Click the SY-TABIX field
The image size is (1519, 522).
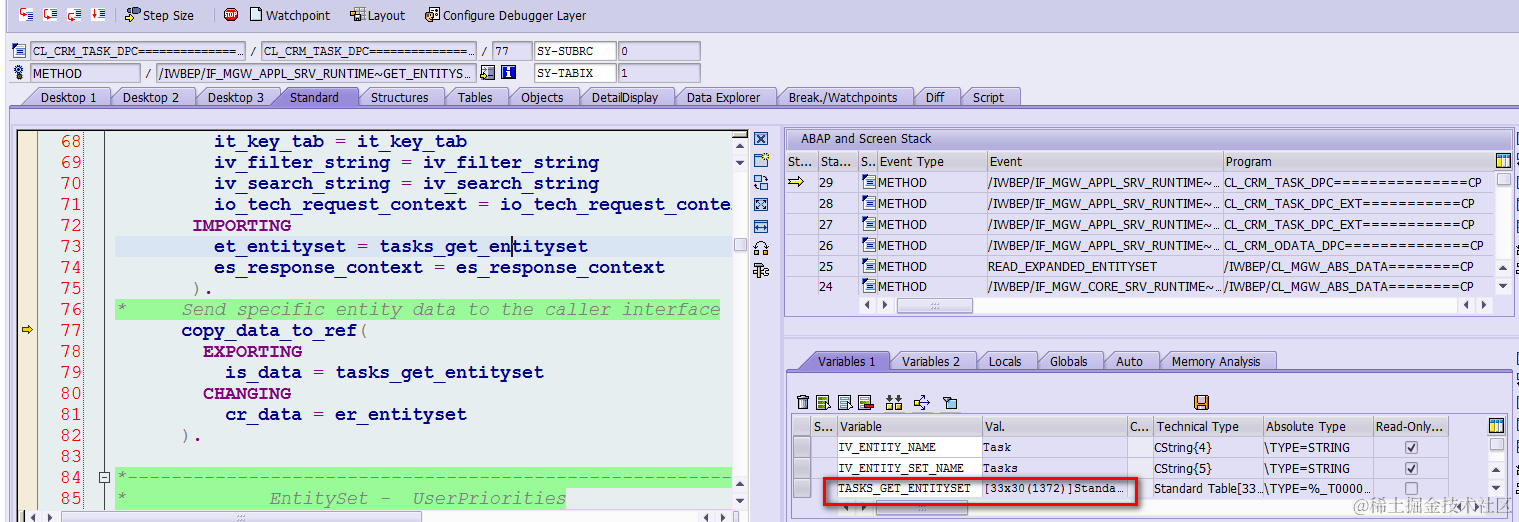576,73
